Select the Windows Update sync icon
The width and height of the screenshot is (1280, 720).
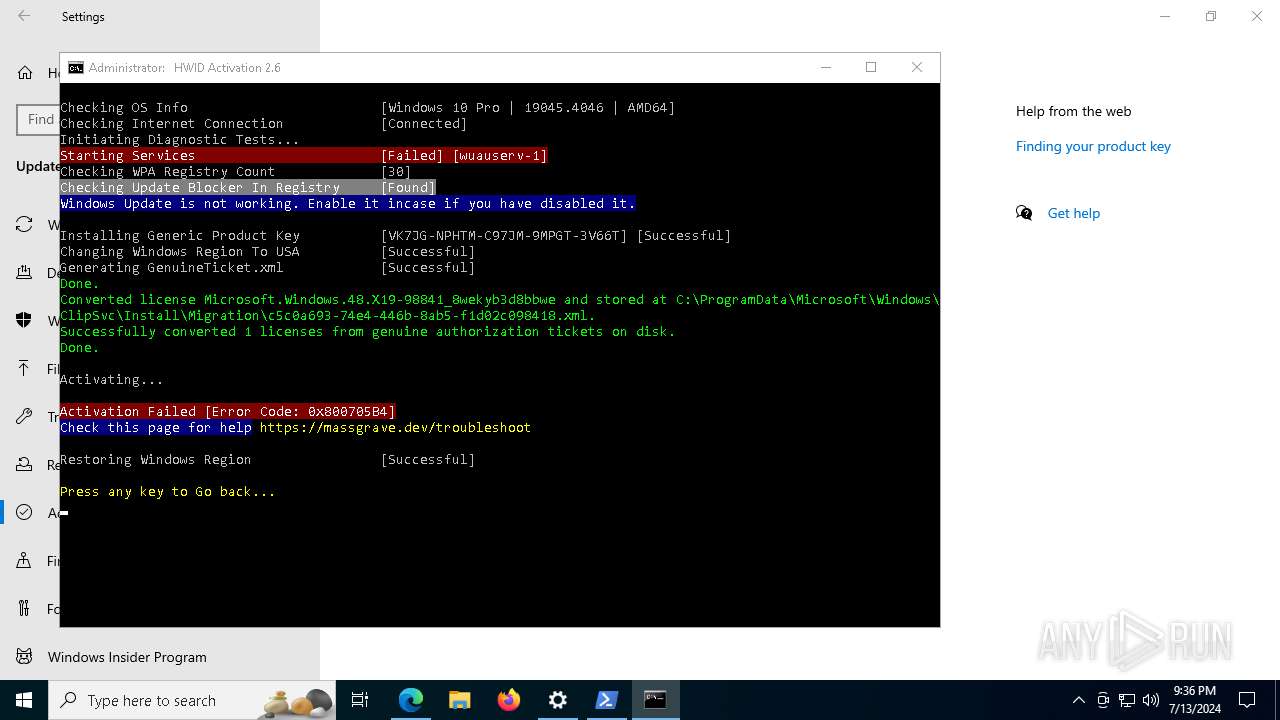(25, 224)
